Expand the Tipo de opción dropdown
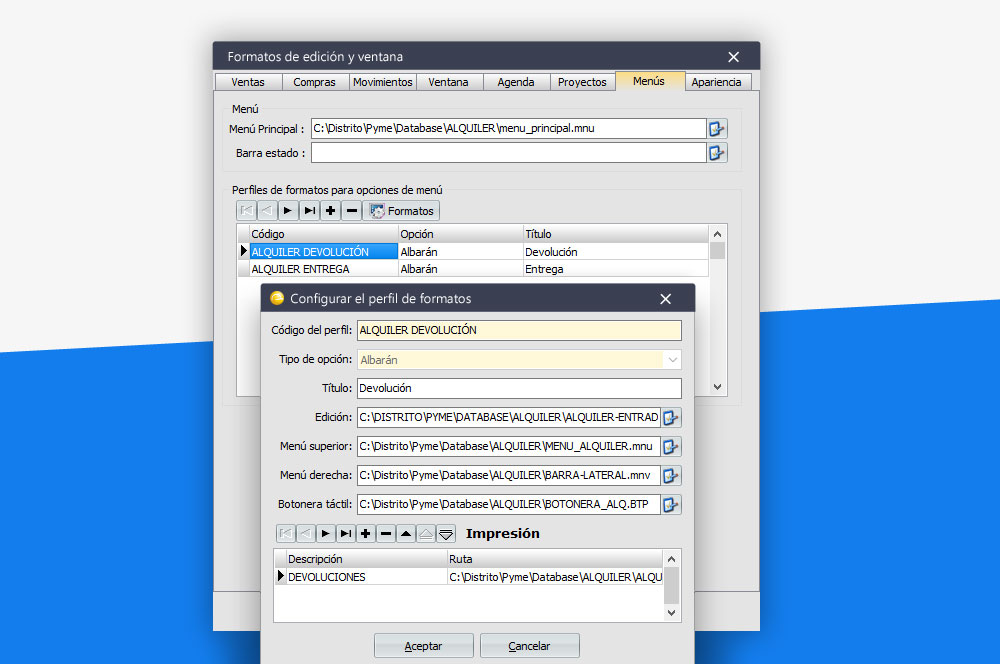Image resolution: width=1000 pixels, height=664 pixels. coord(673,360)
